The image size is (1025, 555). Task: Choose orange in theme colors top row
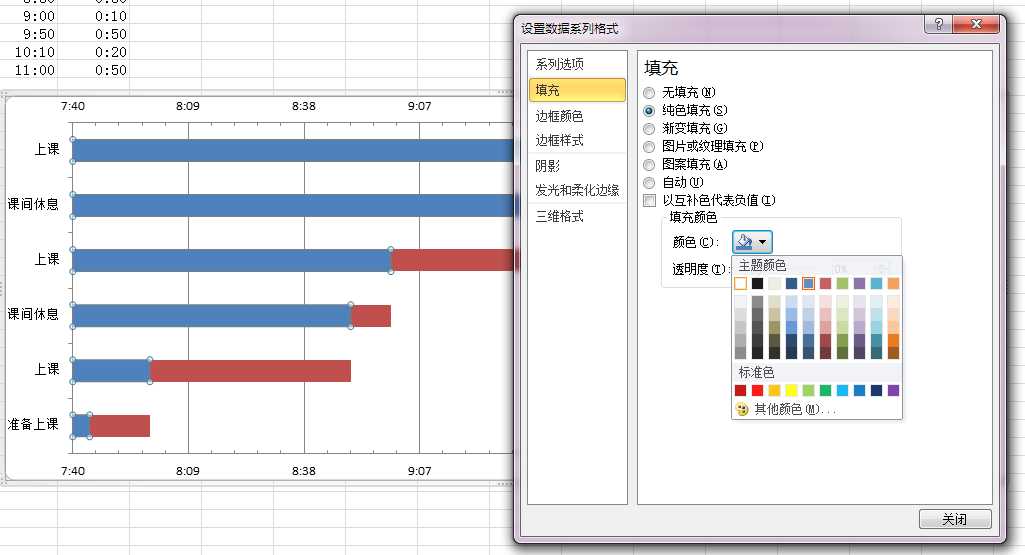point(894,283)
